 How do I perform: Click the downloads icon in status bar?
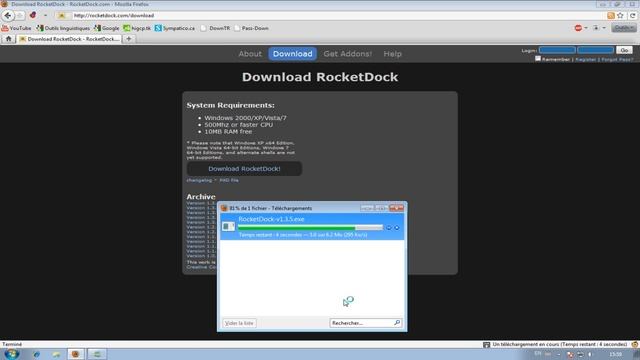pyautogui.click(x=486, y=344)
